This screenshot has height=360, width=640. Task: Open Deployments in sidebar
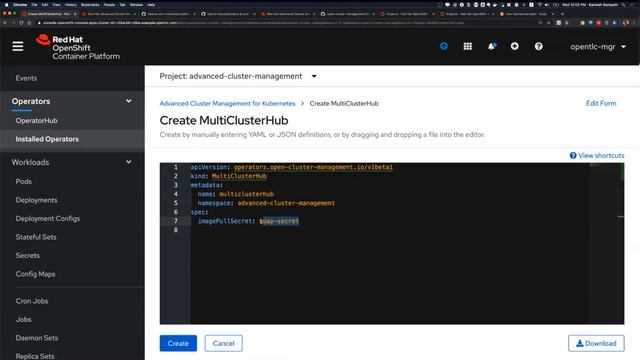pyautogui.click(x=36, y=200)
